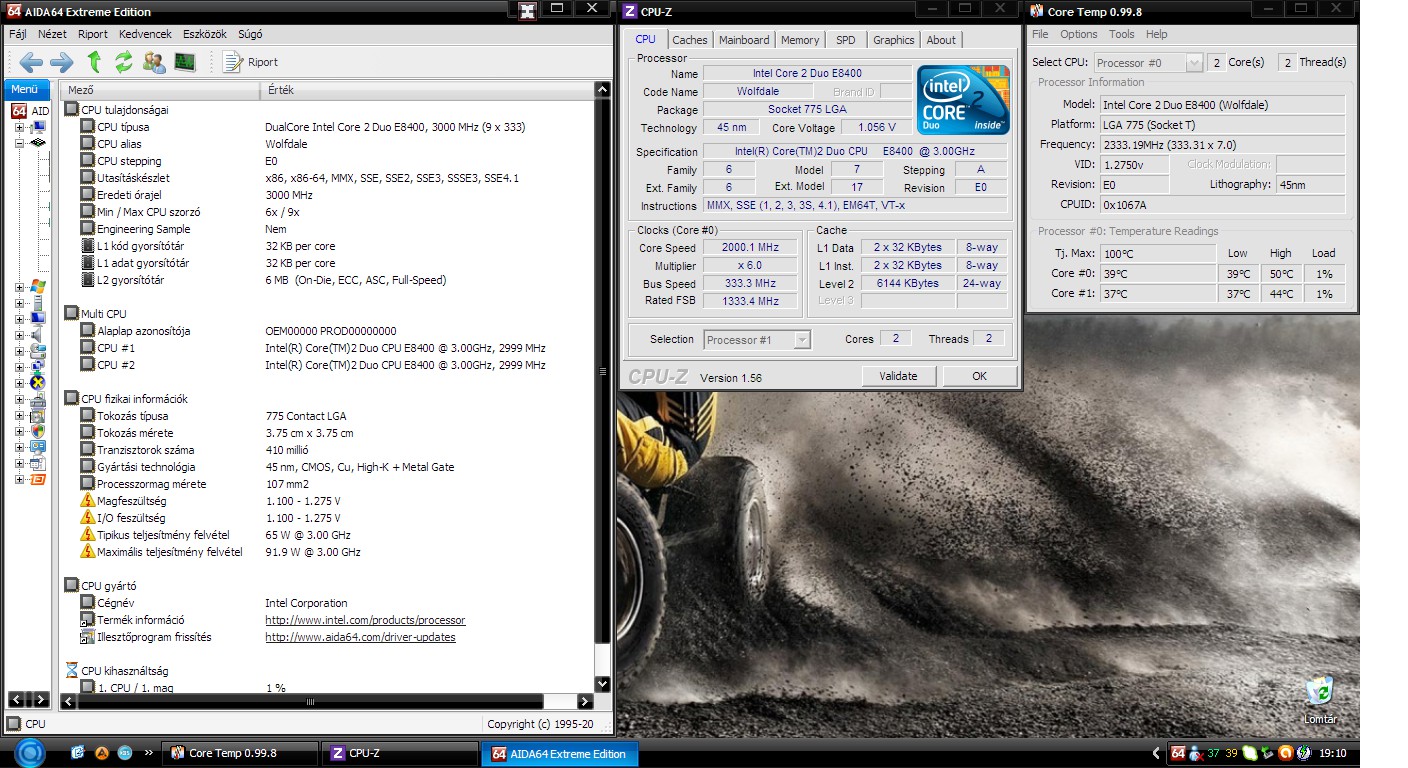Switch to the Mainboard tab in CPU-Z
This screenshot has height=768, width=1408.
745,40
